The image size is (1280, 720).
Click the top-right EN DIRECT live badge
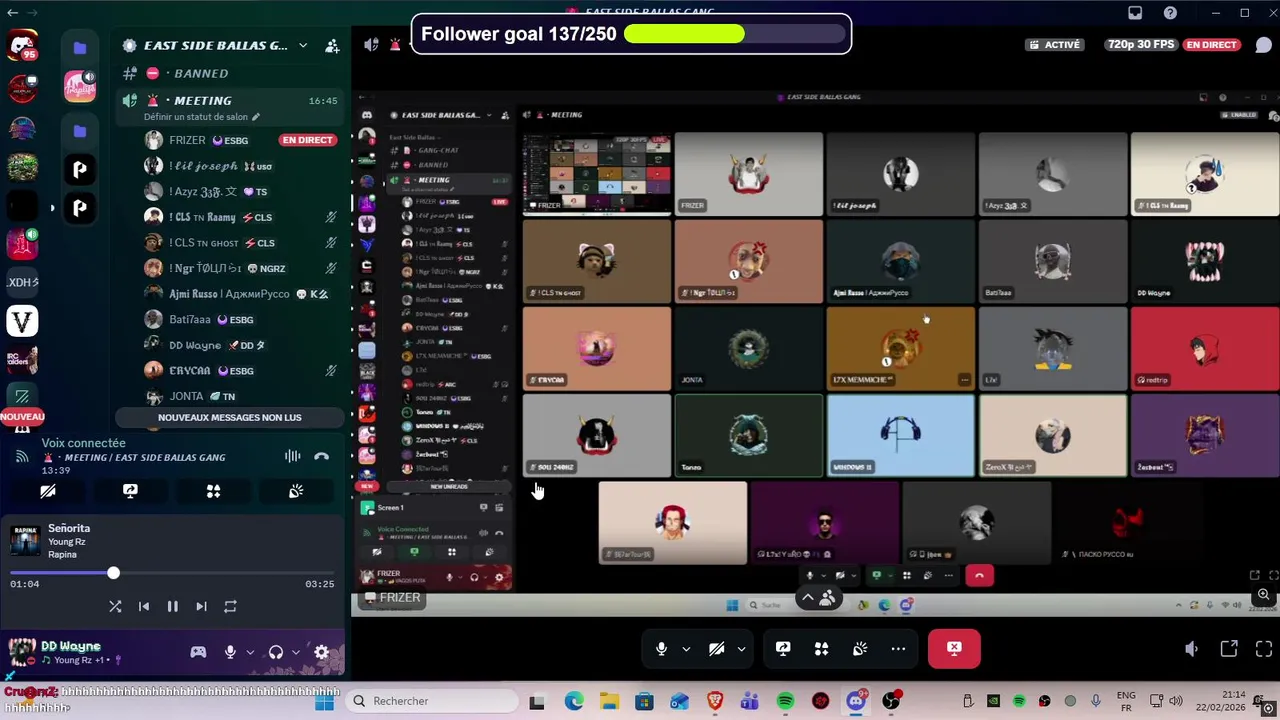[x=1211, y=45]
